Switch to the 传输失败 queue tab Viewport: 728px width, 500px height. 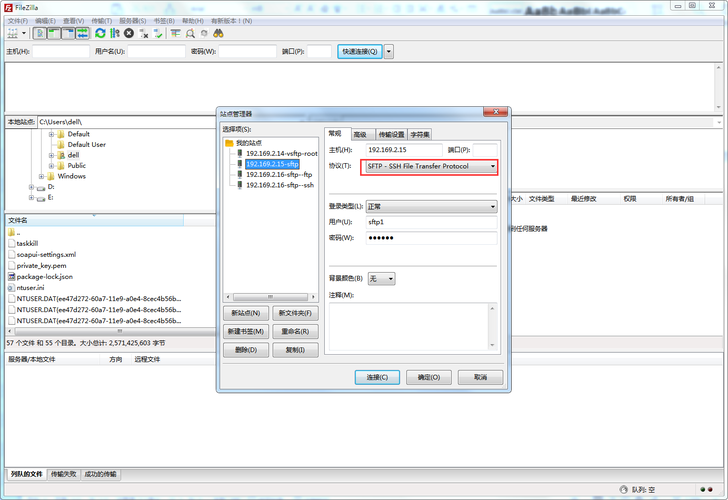pos(64,474)
